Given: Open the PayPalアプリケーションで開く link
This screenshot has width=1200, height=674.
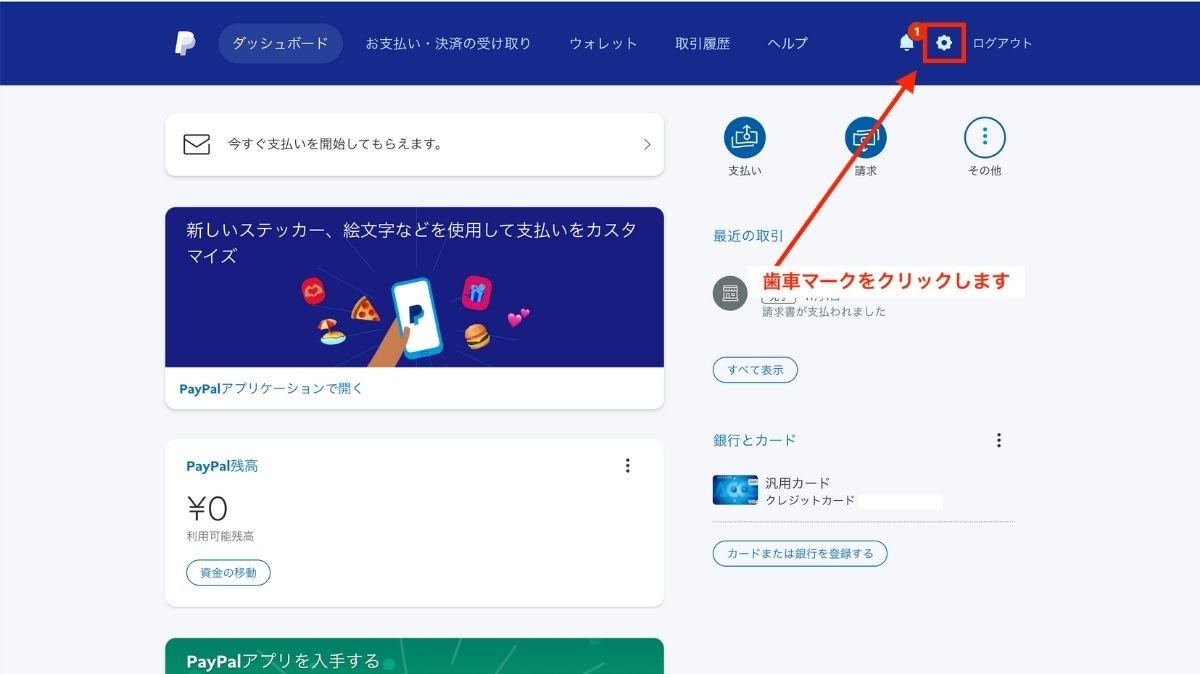Looking at the screenshot, I should pyautogui.click(x=272, y=388).
